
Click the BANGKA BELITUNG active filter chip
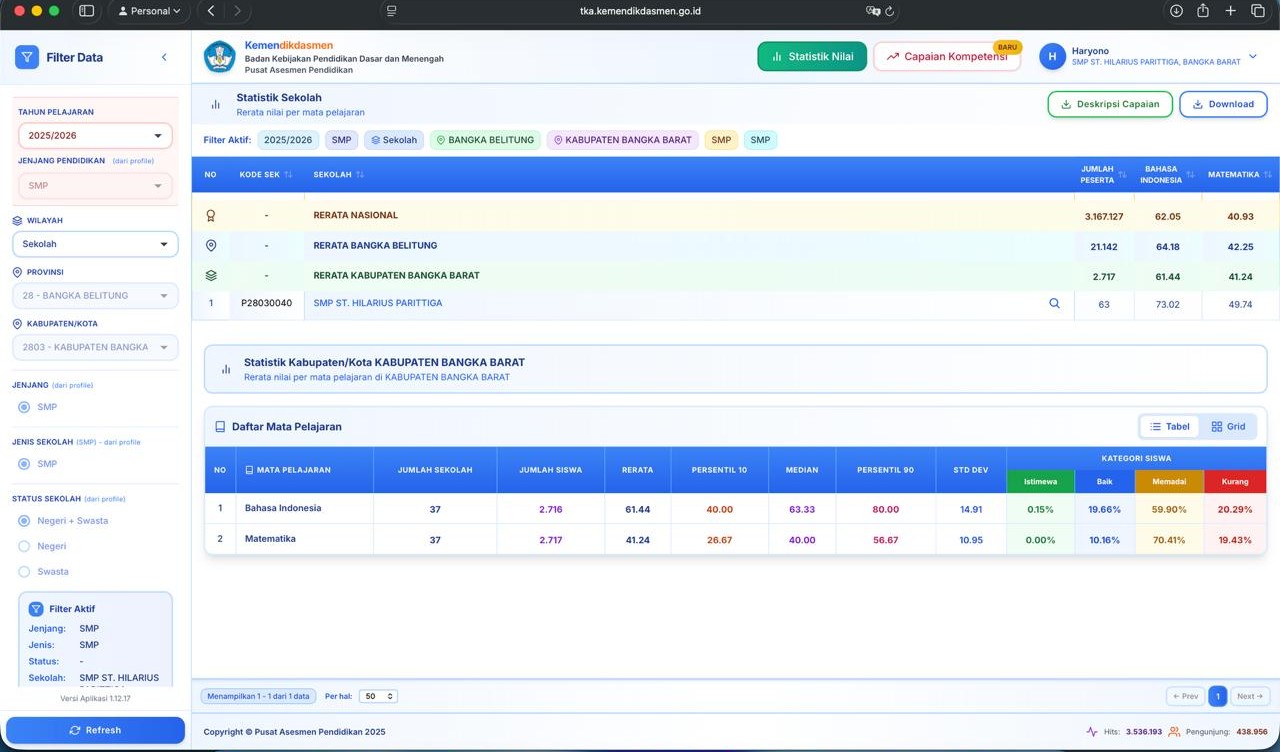pos(485,140)
